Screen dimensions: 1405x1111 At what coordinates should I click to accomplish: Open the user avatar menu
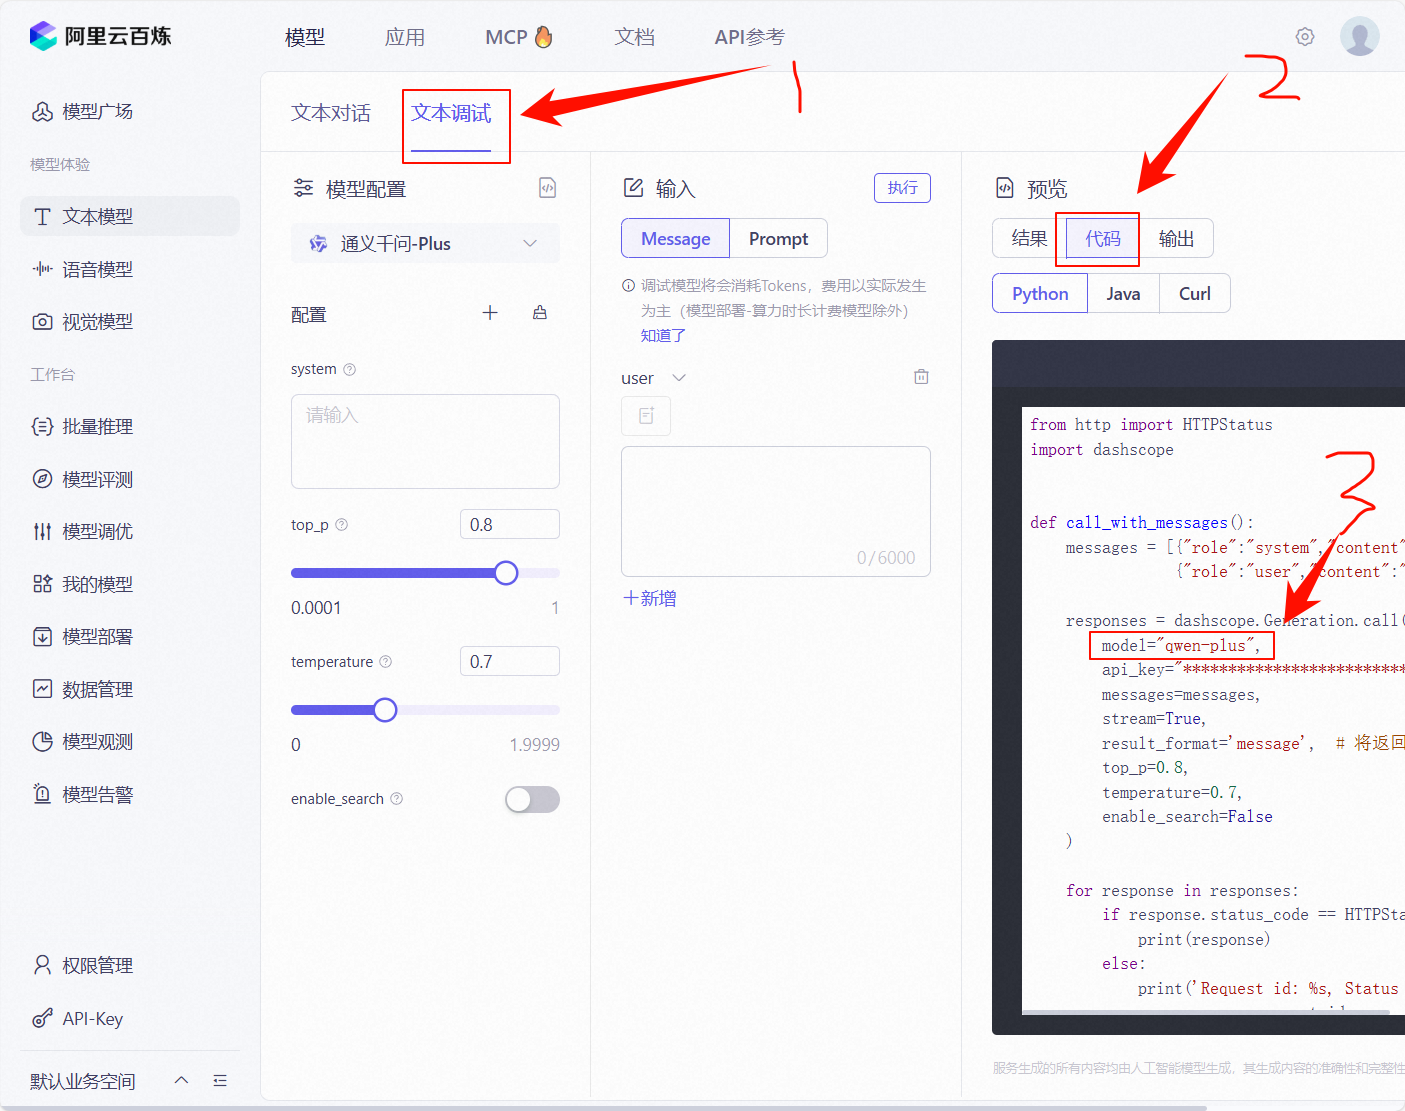pos(1359,36)
